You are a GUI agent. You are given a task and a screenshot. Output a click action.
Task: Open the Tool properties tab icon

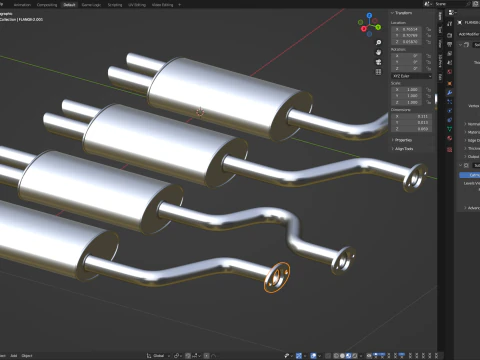pyautogui.click(x=450, y=24)
